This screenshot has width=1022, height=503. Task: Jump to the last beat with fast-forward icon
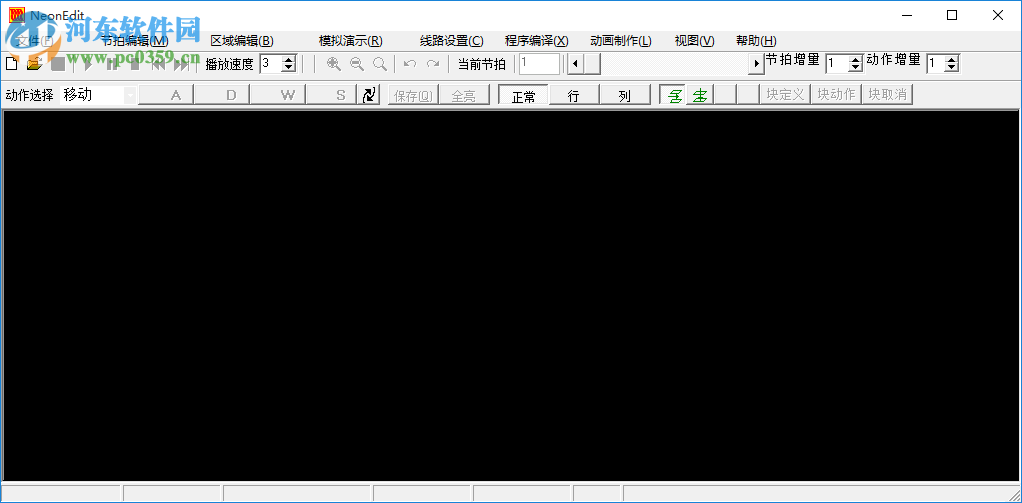click(182, 64)
